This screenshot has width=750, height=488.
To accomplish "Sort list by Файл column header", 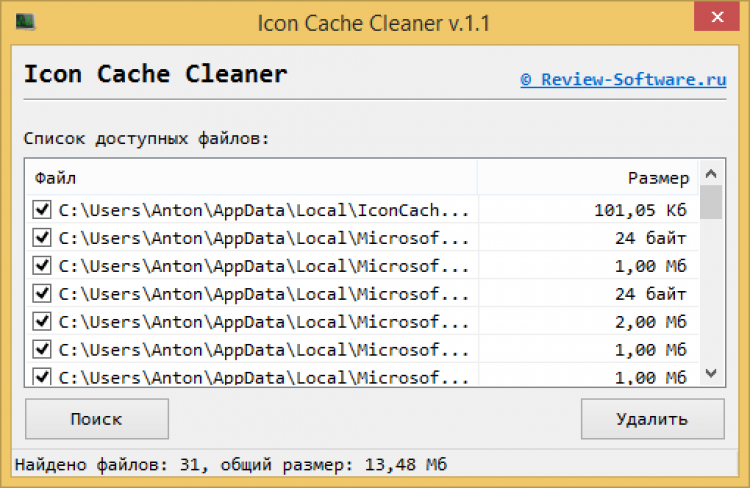I will (x=250, y=178).
